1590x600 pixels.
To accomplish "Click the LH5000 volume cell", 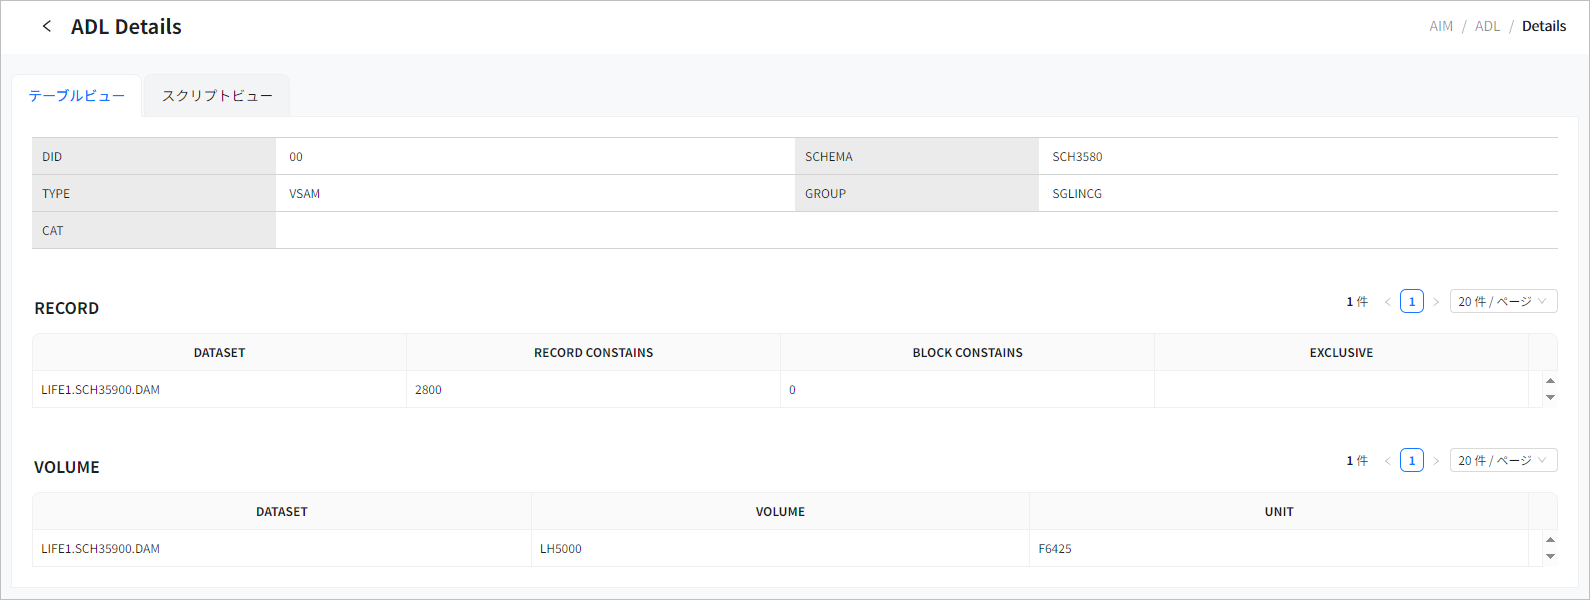I will click(x=561, y=549).
